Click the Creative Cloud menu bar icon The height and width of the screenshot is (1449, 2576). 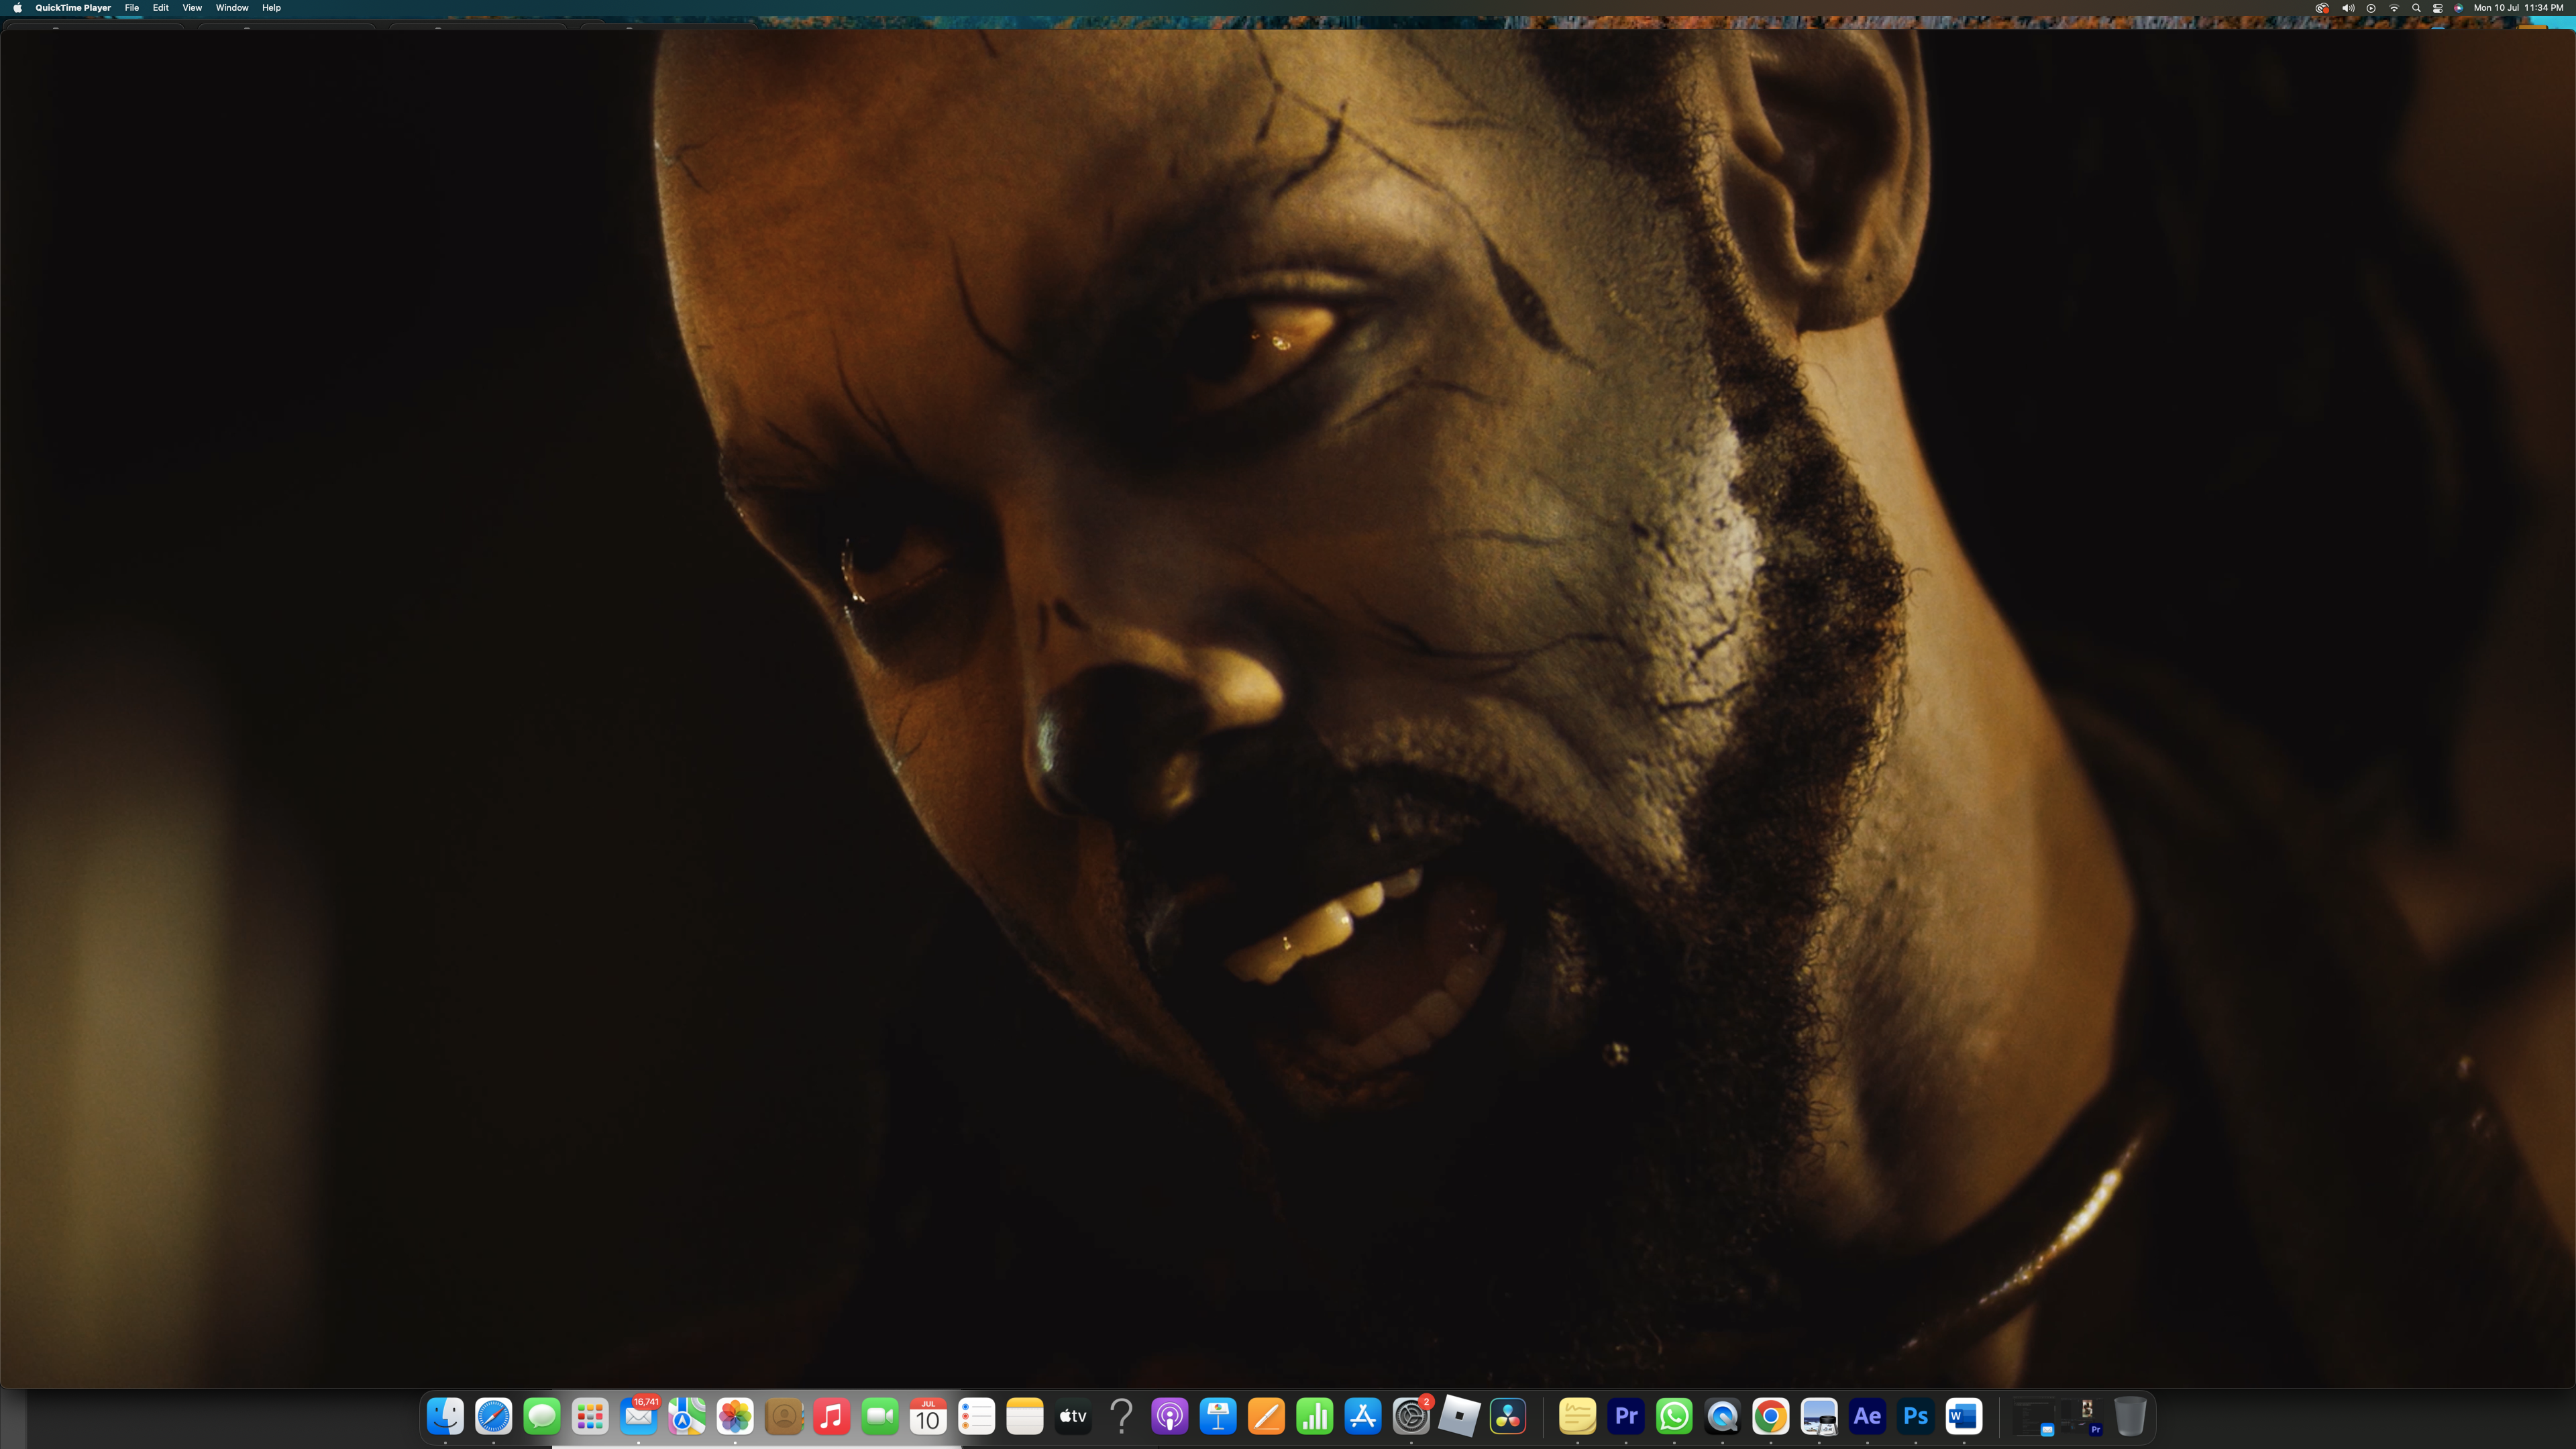click(2322, 8)
